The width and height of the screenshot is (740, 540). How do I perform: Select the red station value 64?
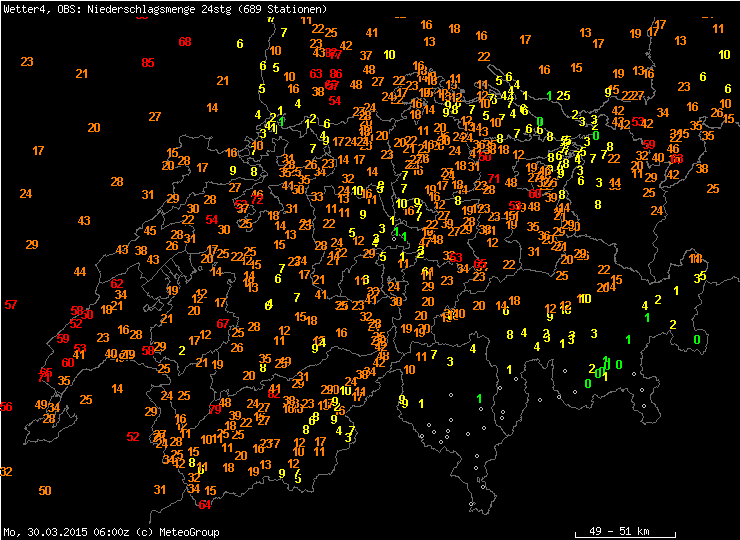pos(204,505)
